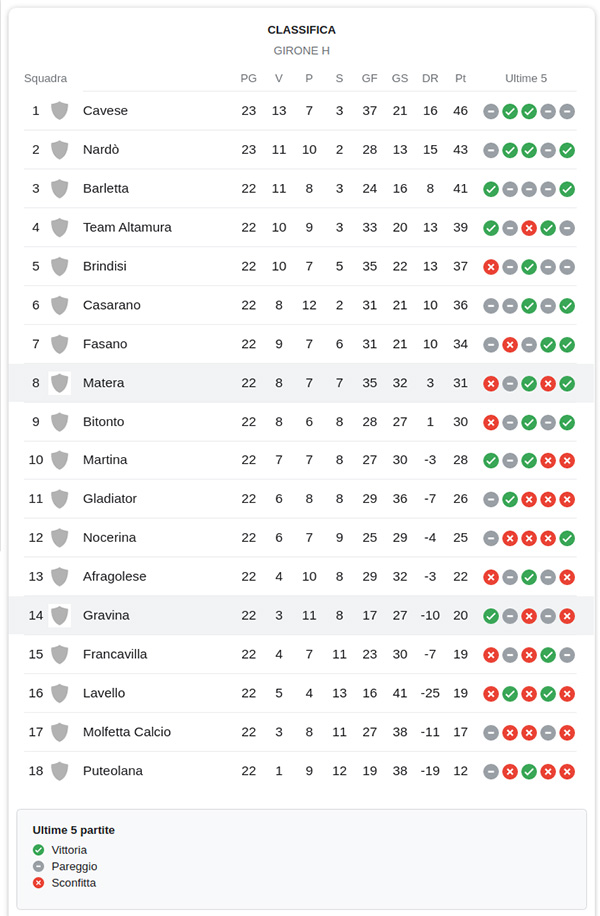Click Barletta's first green win icon

tap(491, 189)
